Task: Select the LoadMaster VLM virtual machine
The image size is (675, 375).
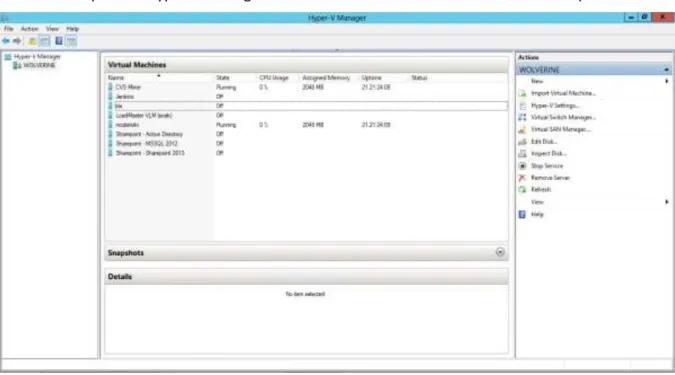Action: click(x=307, y=115)
